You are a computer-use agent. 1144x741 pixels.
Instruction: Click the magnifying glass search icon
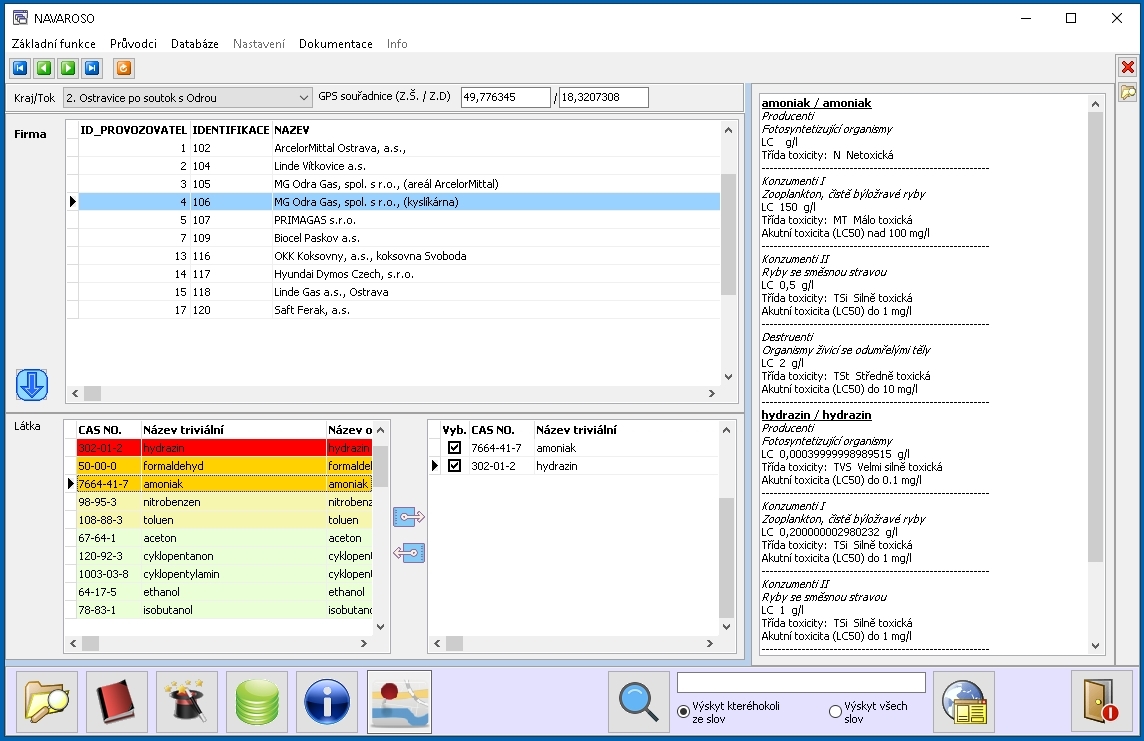click(638, 701)
